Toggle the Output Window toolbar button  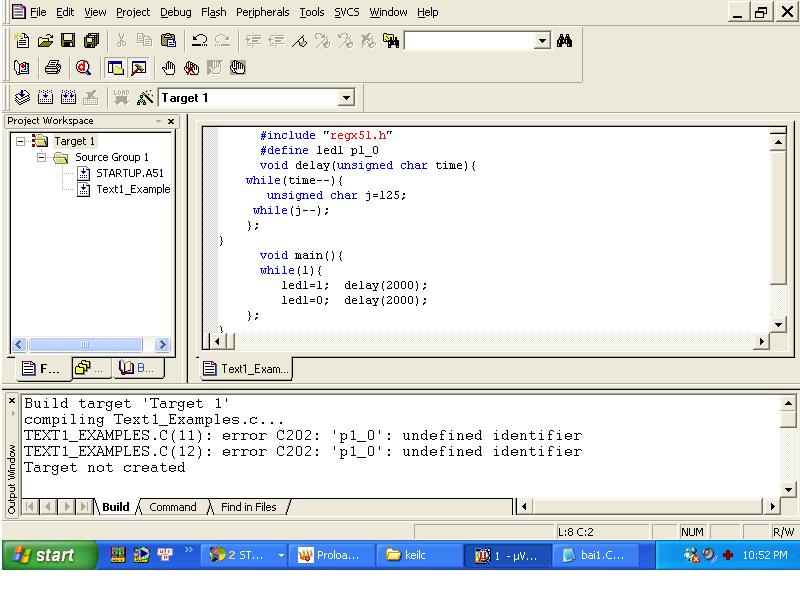coord(138,68)
